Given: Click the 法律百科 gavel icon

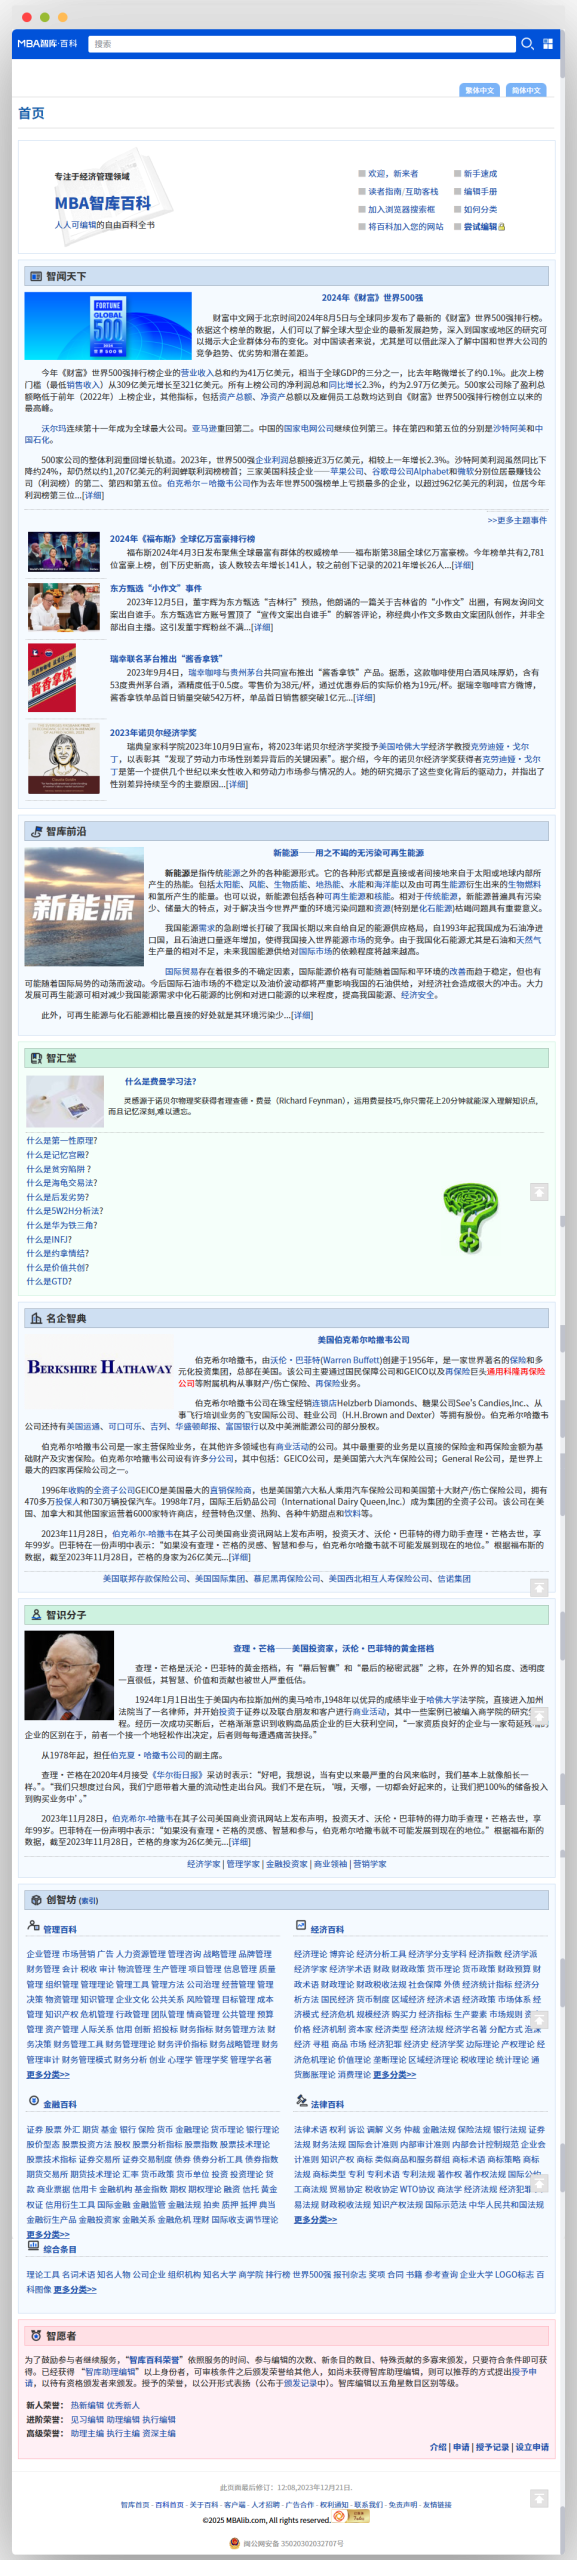Looking at the screenshot, I should [300, 2101].
